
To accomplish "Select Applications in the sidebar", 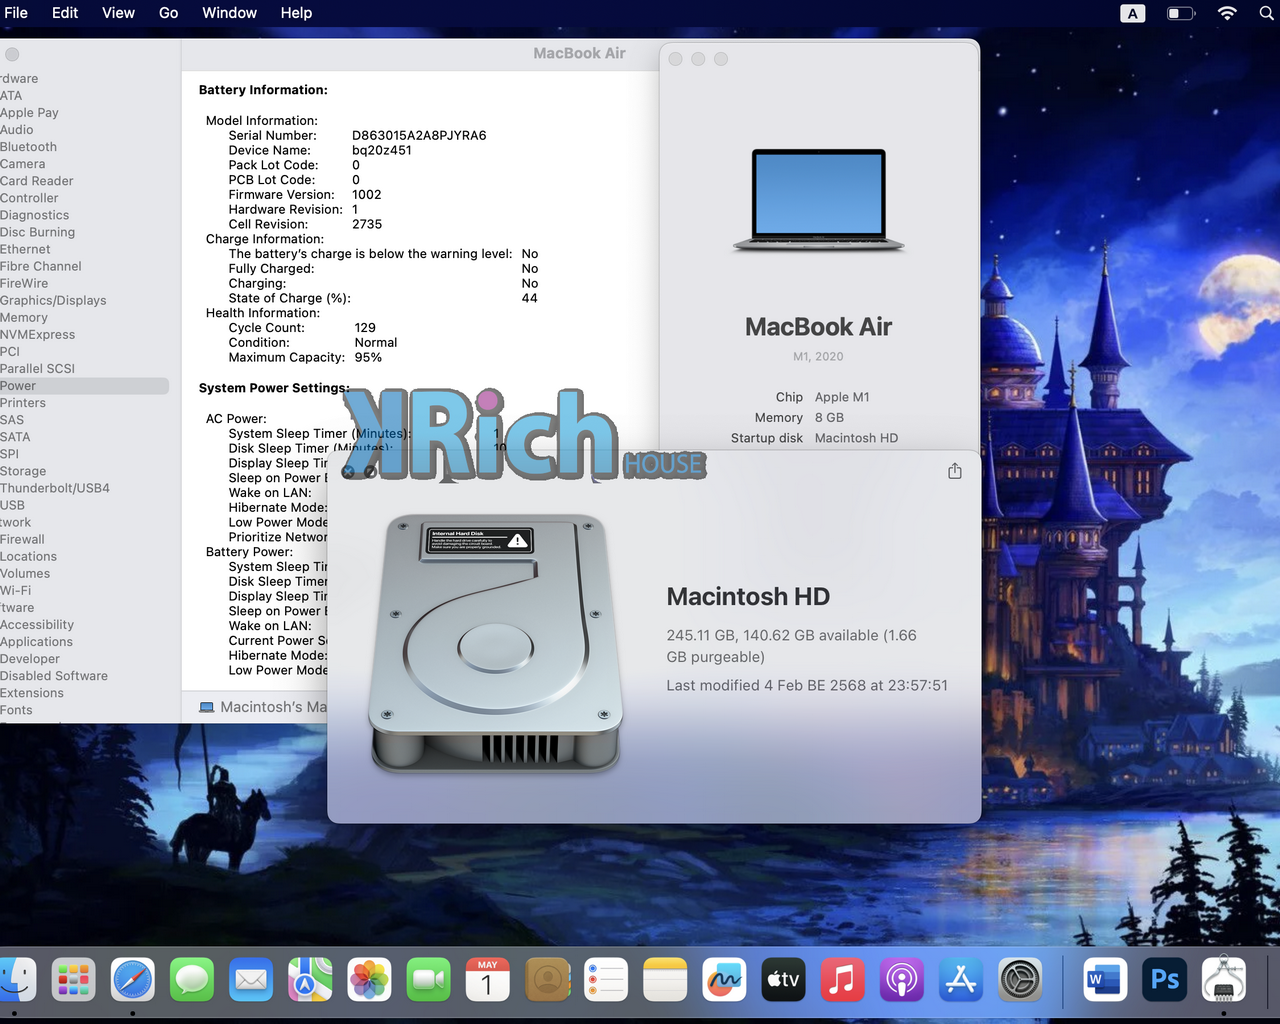I will [x=36, y=642].
